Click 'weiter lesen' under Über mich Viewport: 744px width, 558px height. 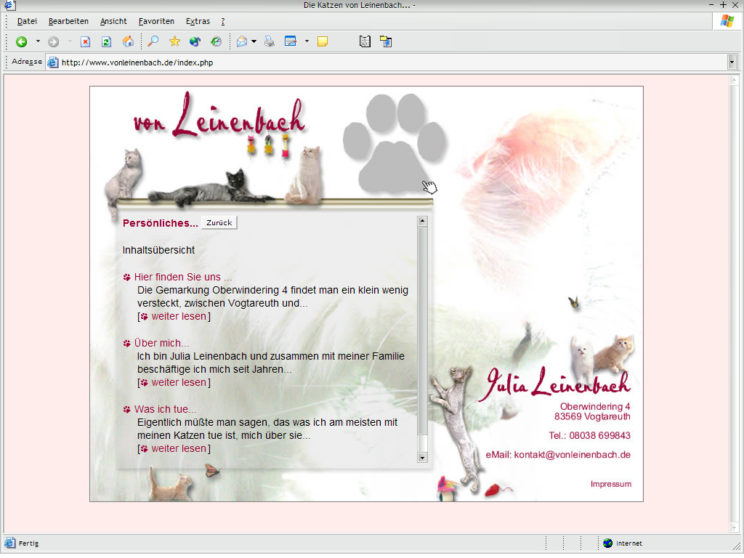(x=179, y=382)
